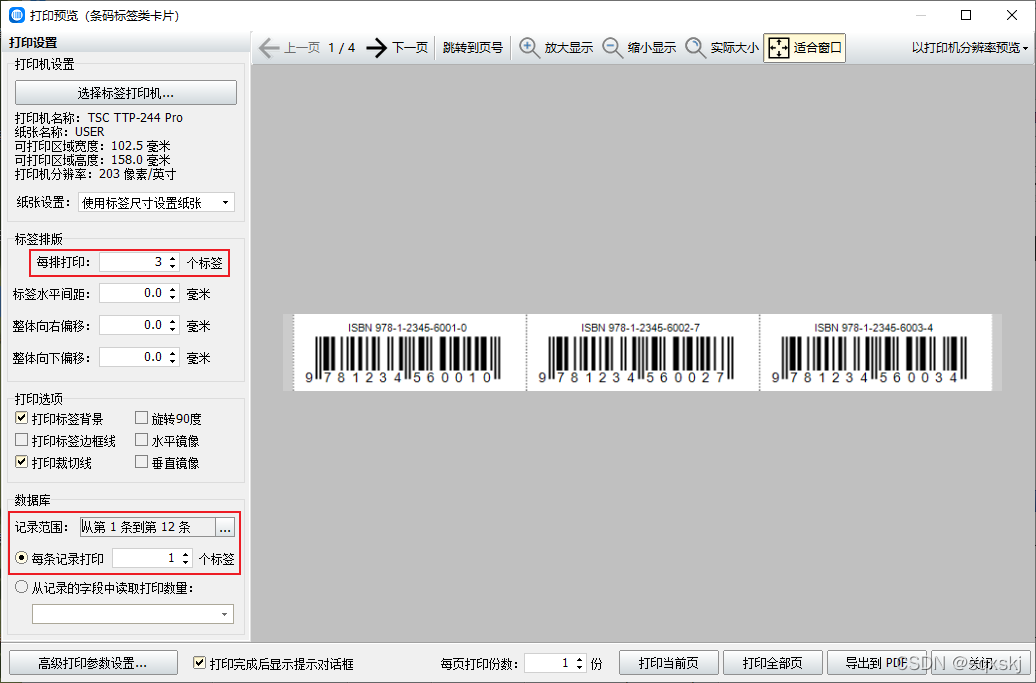Screen dimensions: 1036x683
Task: Select print per record radio button
Action: (x=22, y=558)
